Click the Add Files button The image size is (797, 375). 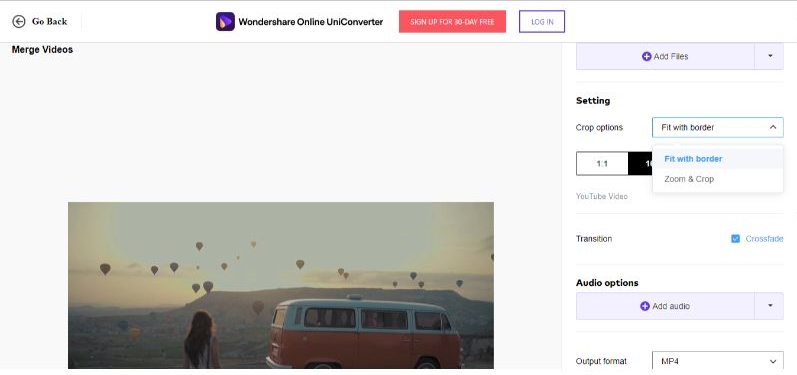[x=665, y=56]
